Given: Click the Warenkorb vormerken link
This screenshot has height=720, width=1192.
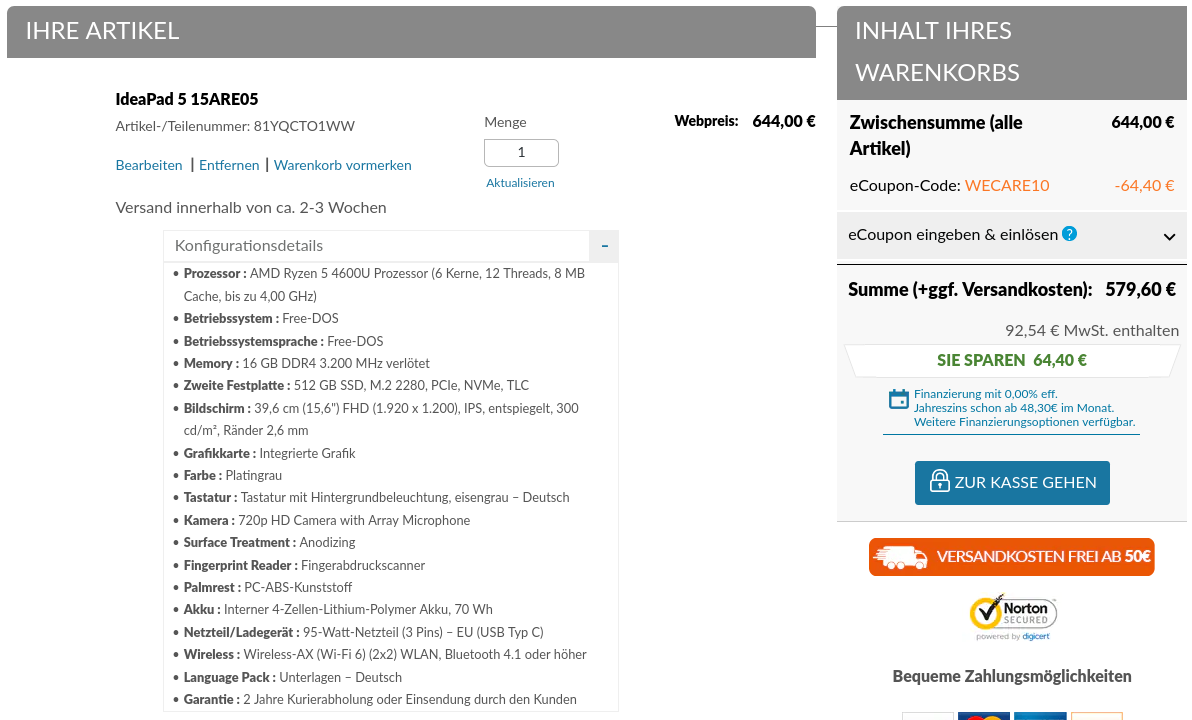Looking at the screenshot, I should tap(342, 165).
